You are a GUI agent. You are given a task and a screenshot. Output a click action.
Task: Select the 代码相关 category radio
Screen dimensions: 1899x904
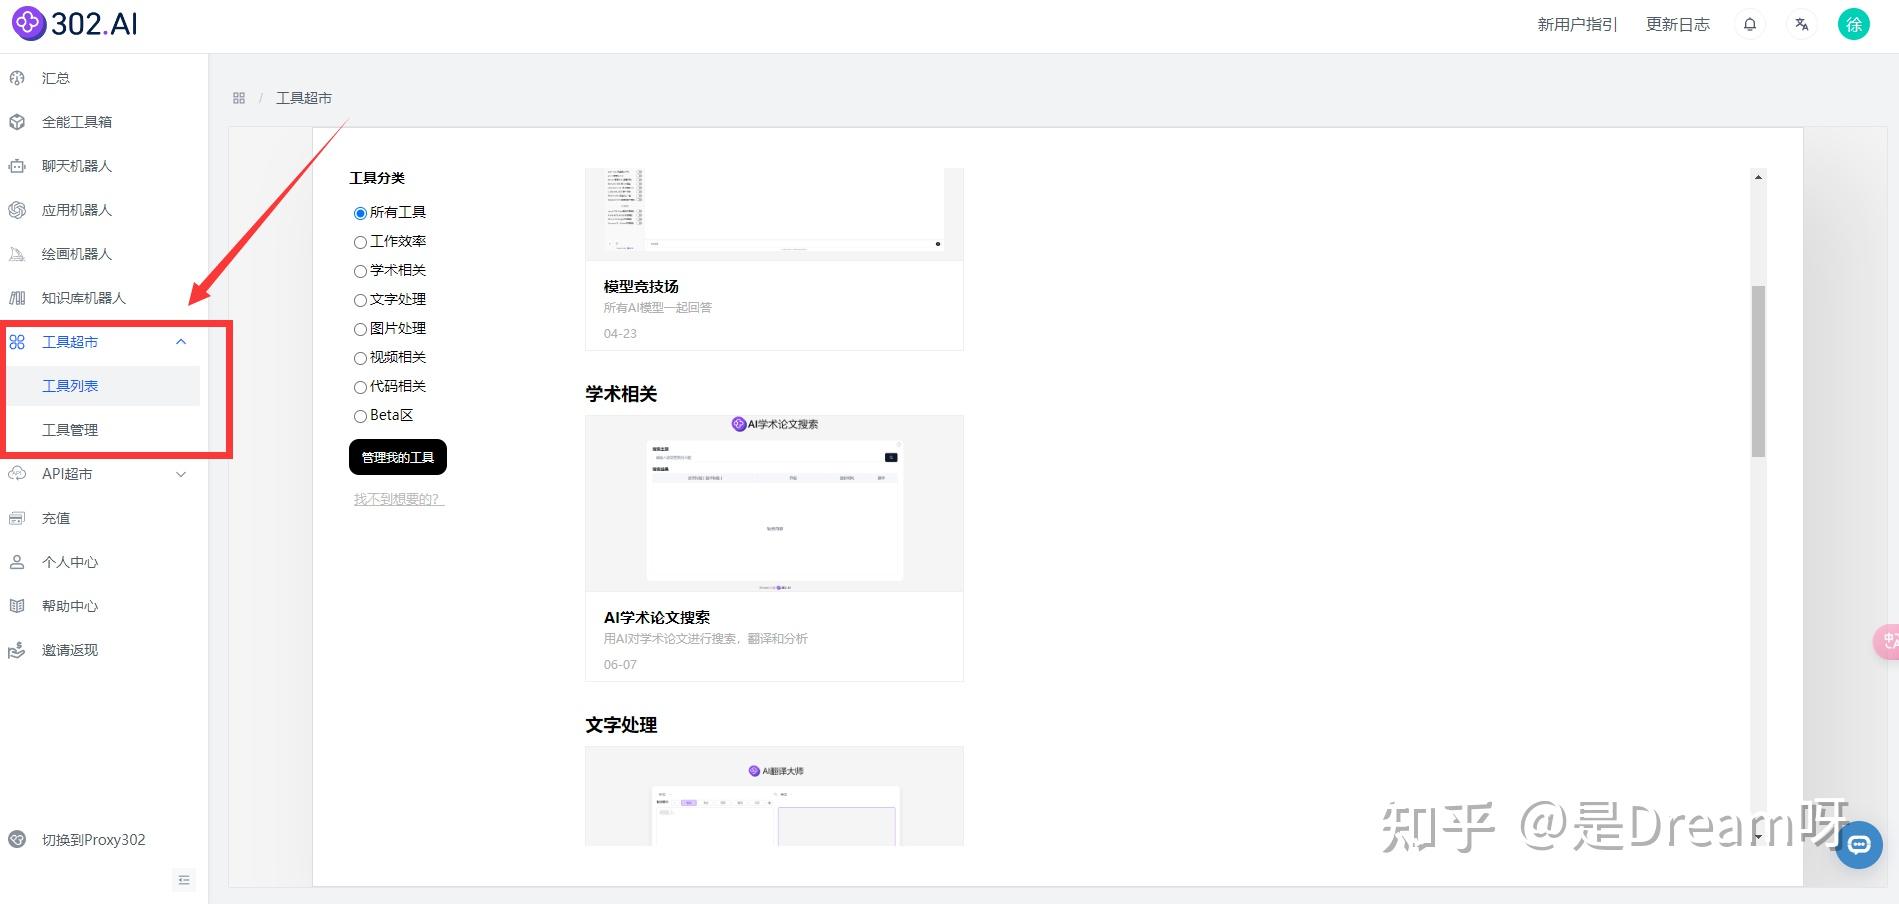tap(360, 387)
